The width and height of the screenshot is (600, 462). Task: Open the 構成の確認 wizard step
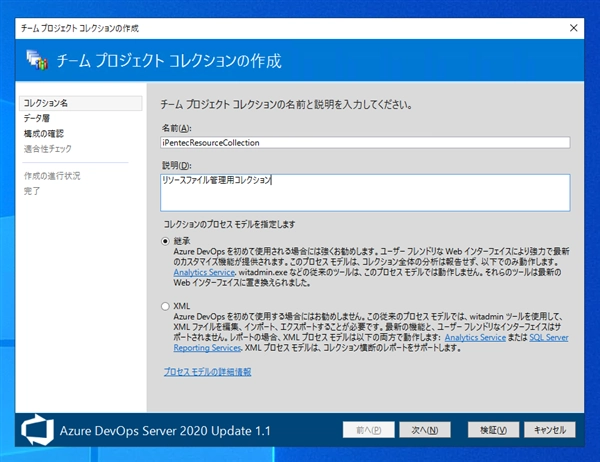[x=44, y=134]
